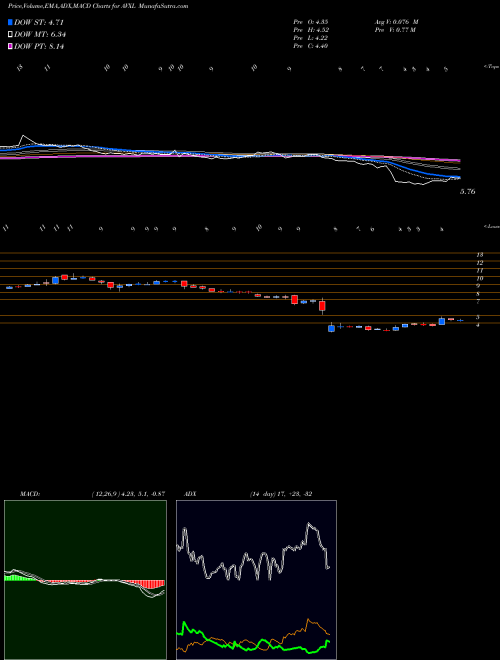Click the chart title mentioning MunafaSutra.com

click(x=98, y=6)
